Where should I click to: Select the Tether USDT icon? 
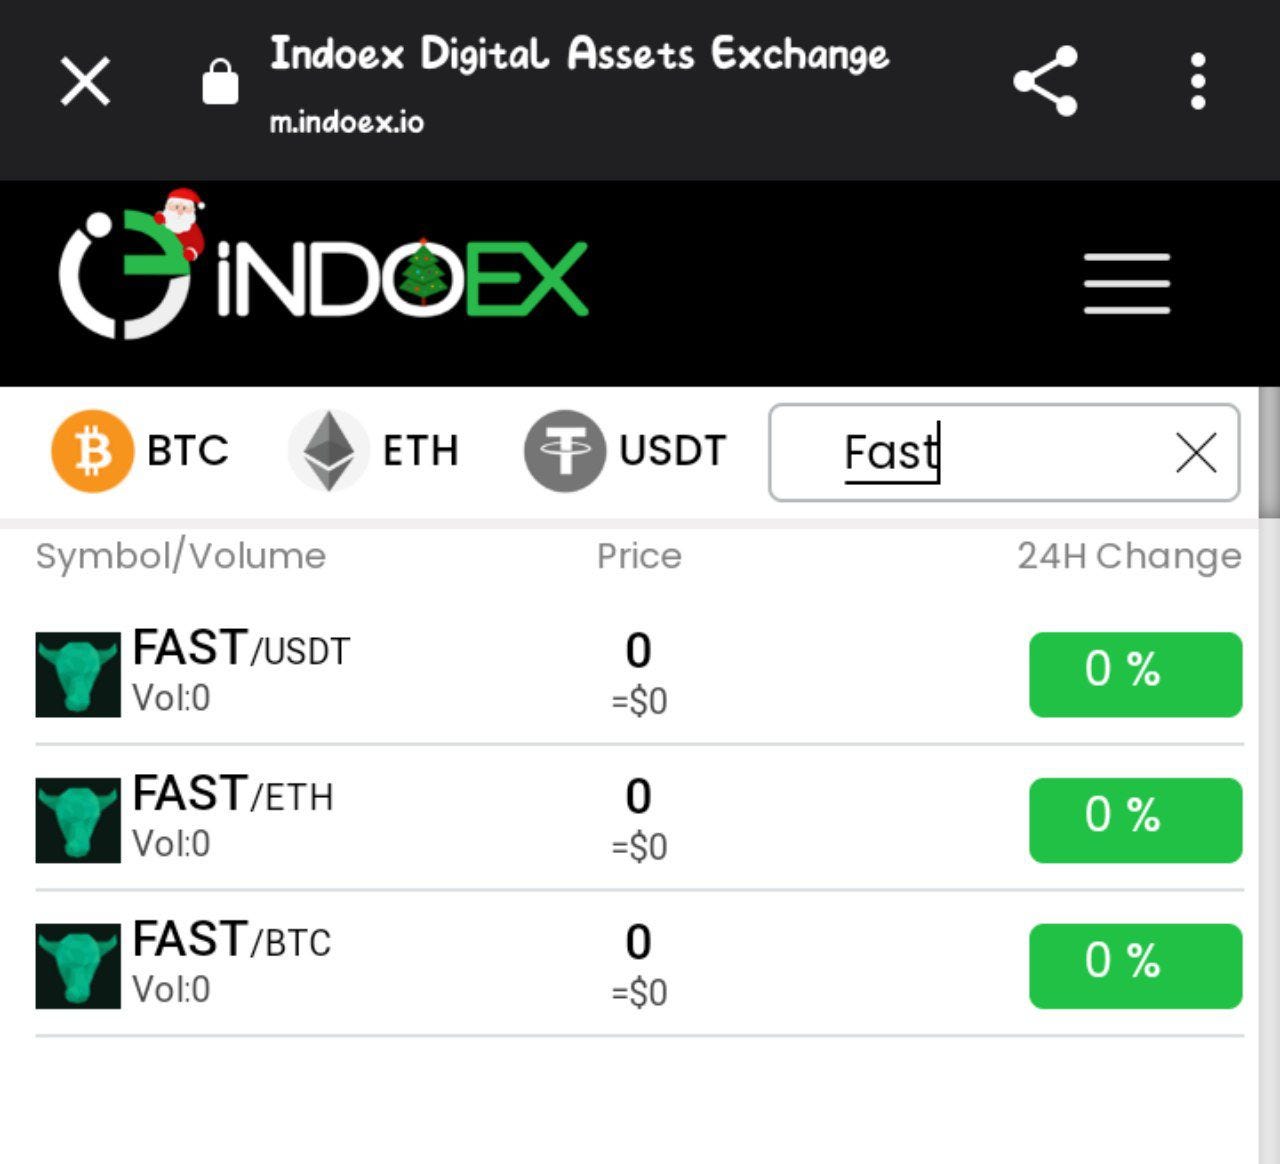click(x=564, y=452)
